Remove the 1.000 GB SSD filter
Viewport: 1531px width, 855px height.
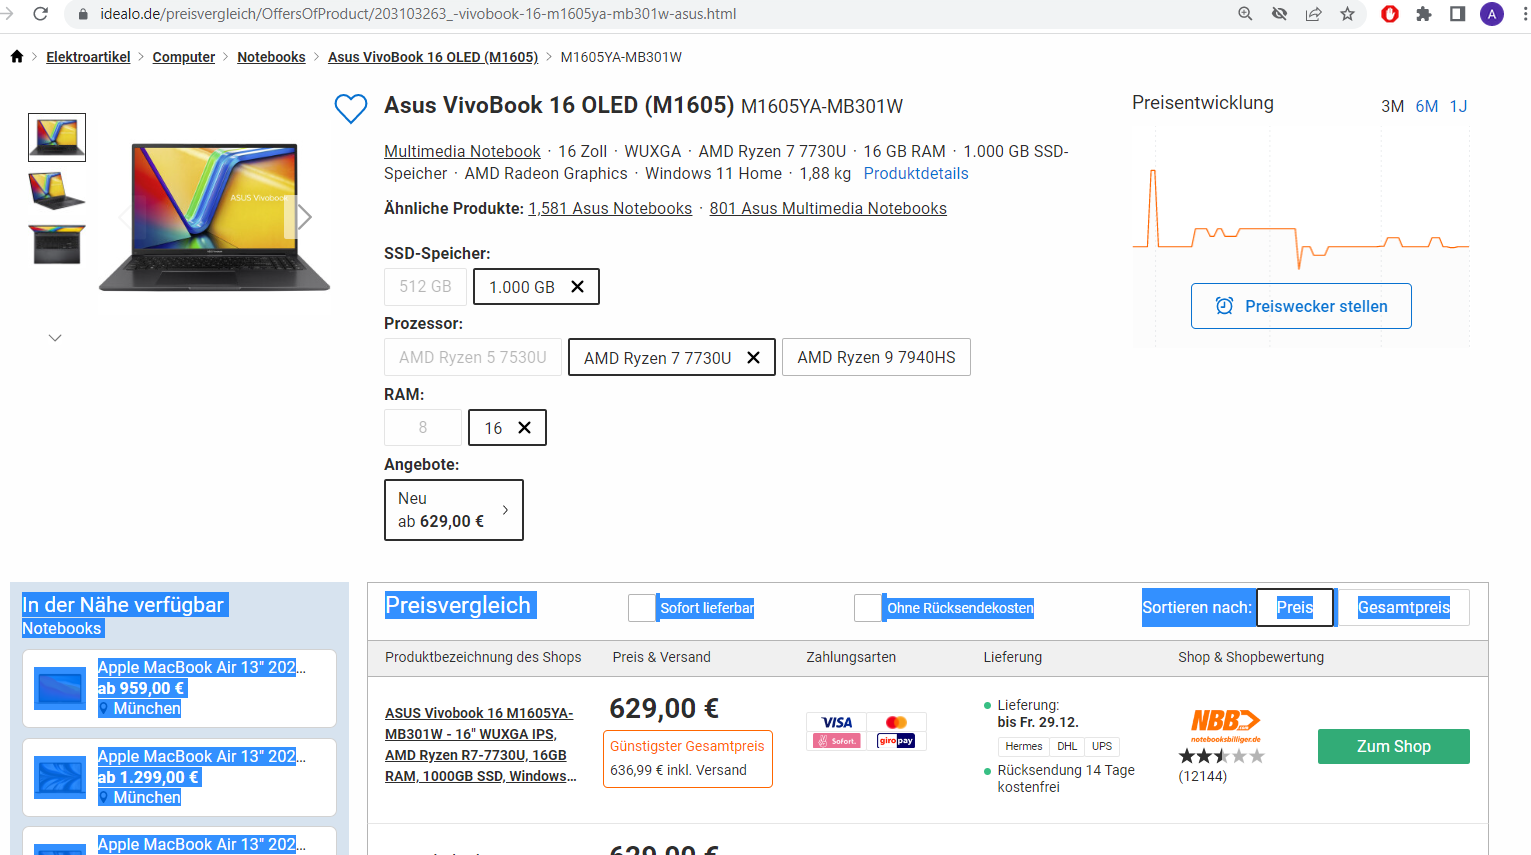(x=577, y=287)
